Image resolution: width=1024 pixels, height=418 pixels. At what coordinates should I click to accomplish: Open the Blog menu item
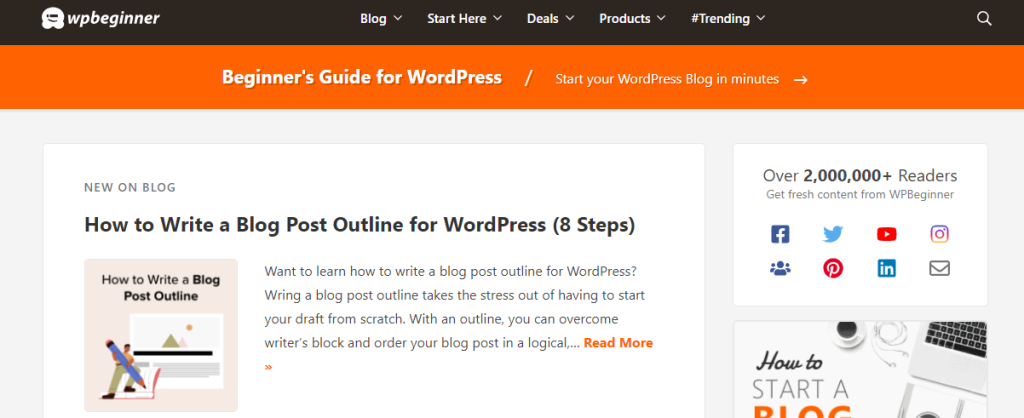(374, 18)
